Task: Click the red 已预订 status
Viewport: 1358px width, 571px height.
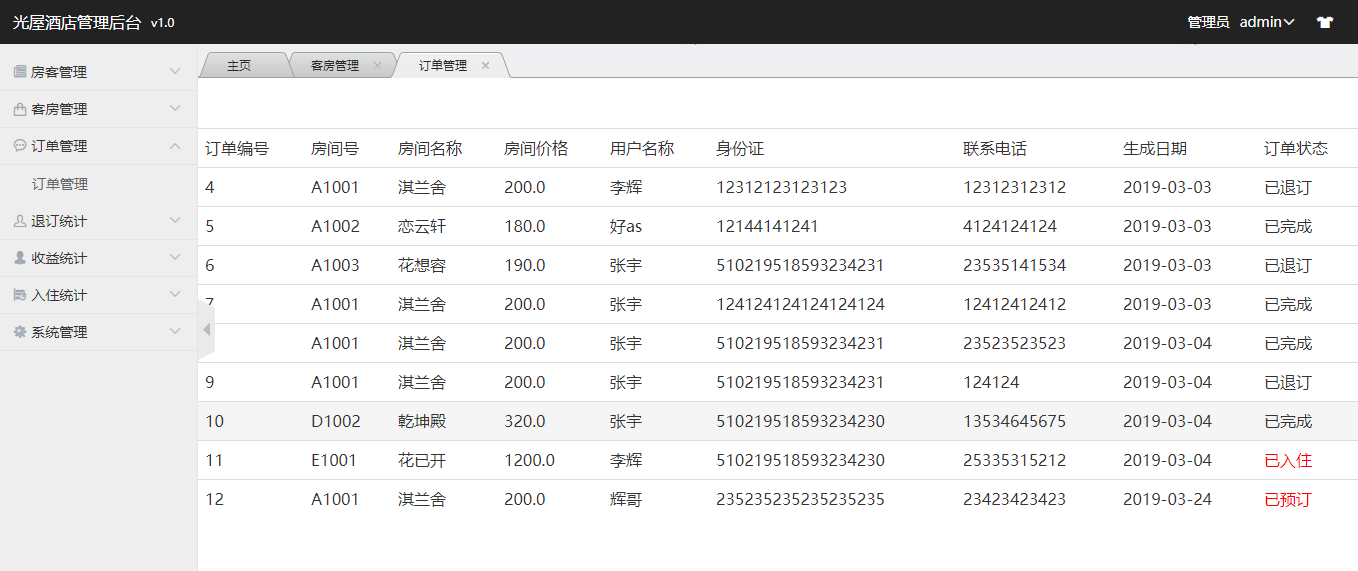Action: pos(1288,500)
